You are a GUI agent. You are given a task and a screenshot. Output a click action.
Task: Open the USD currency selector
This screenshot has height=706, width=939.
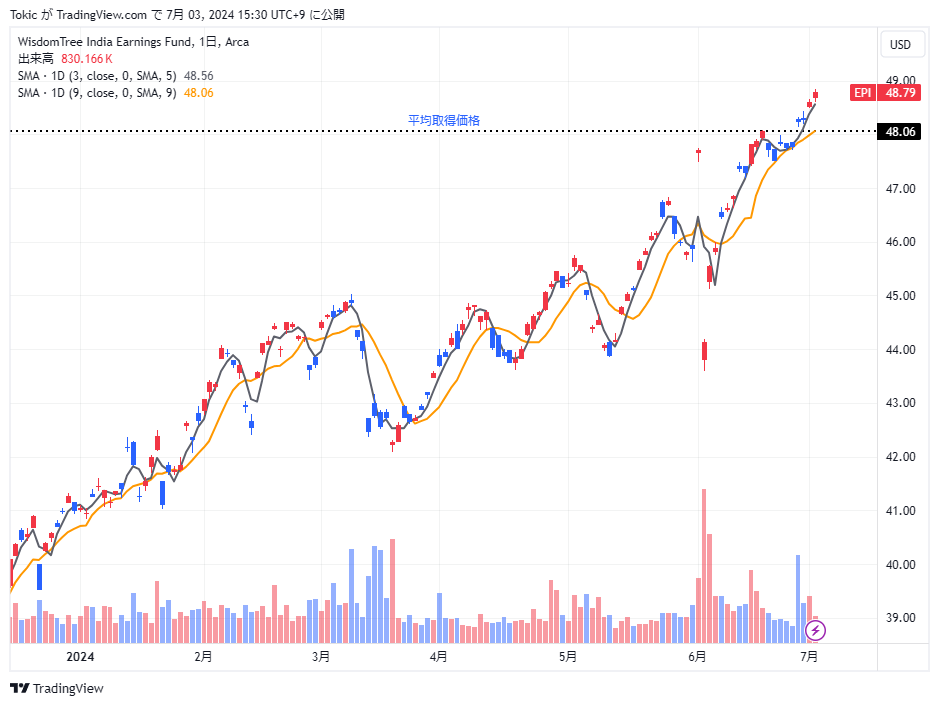point(900,45)
